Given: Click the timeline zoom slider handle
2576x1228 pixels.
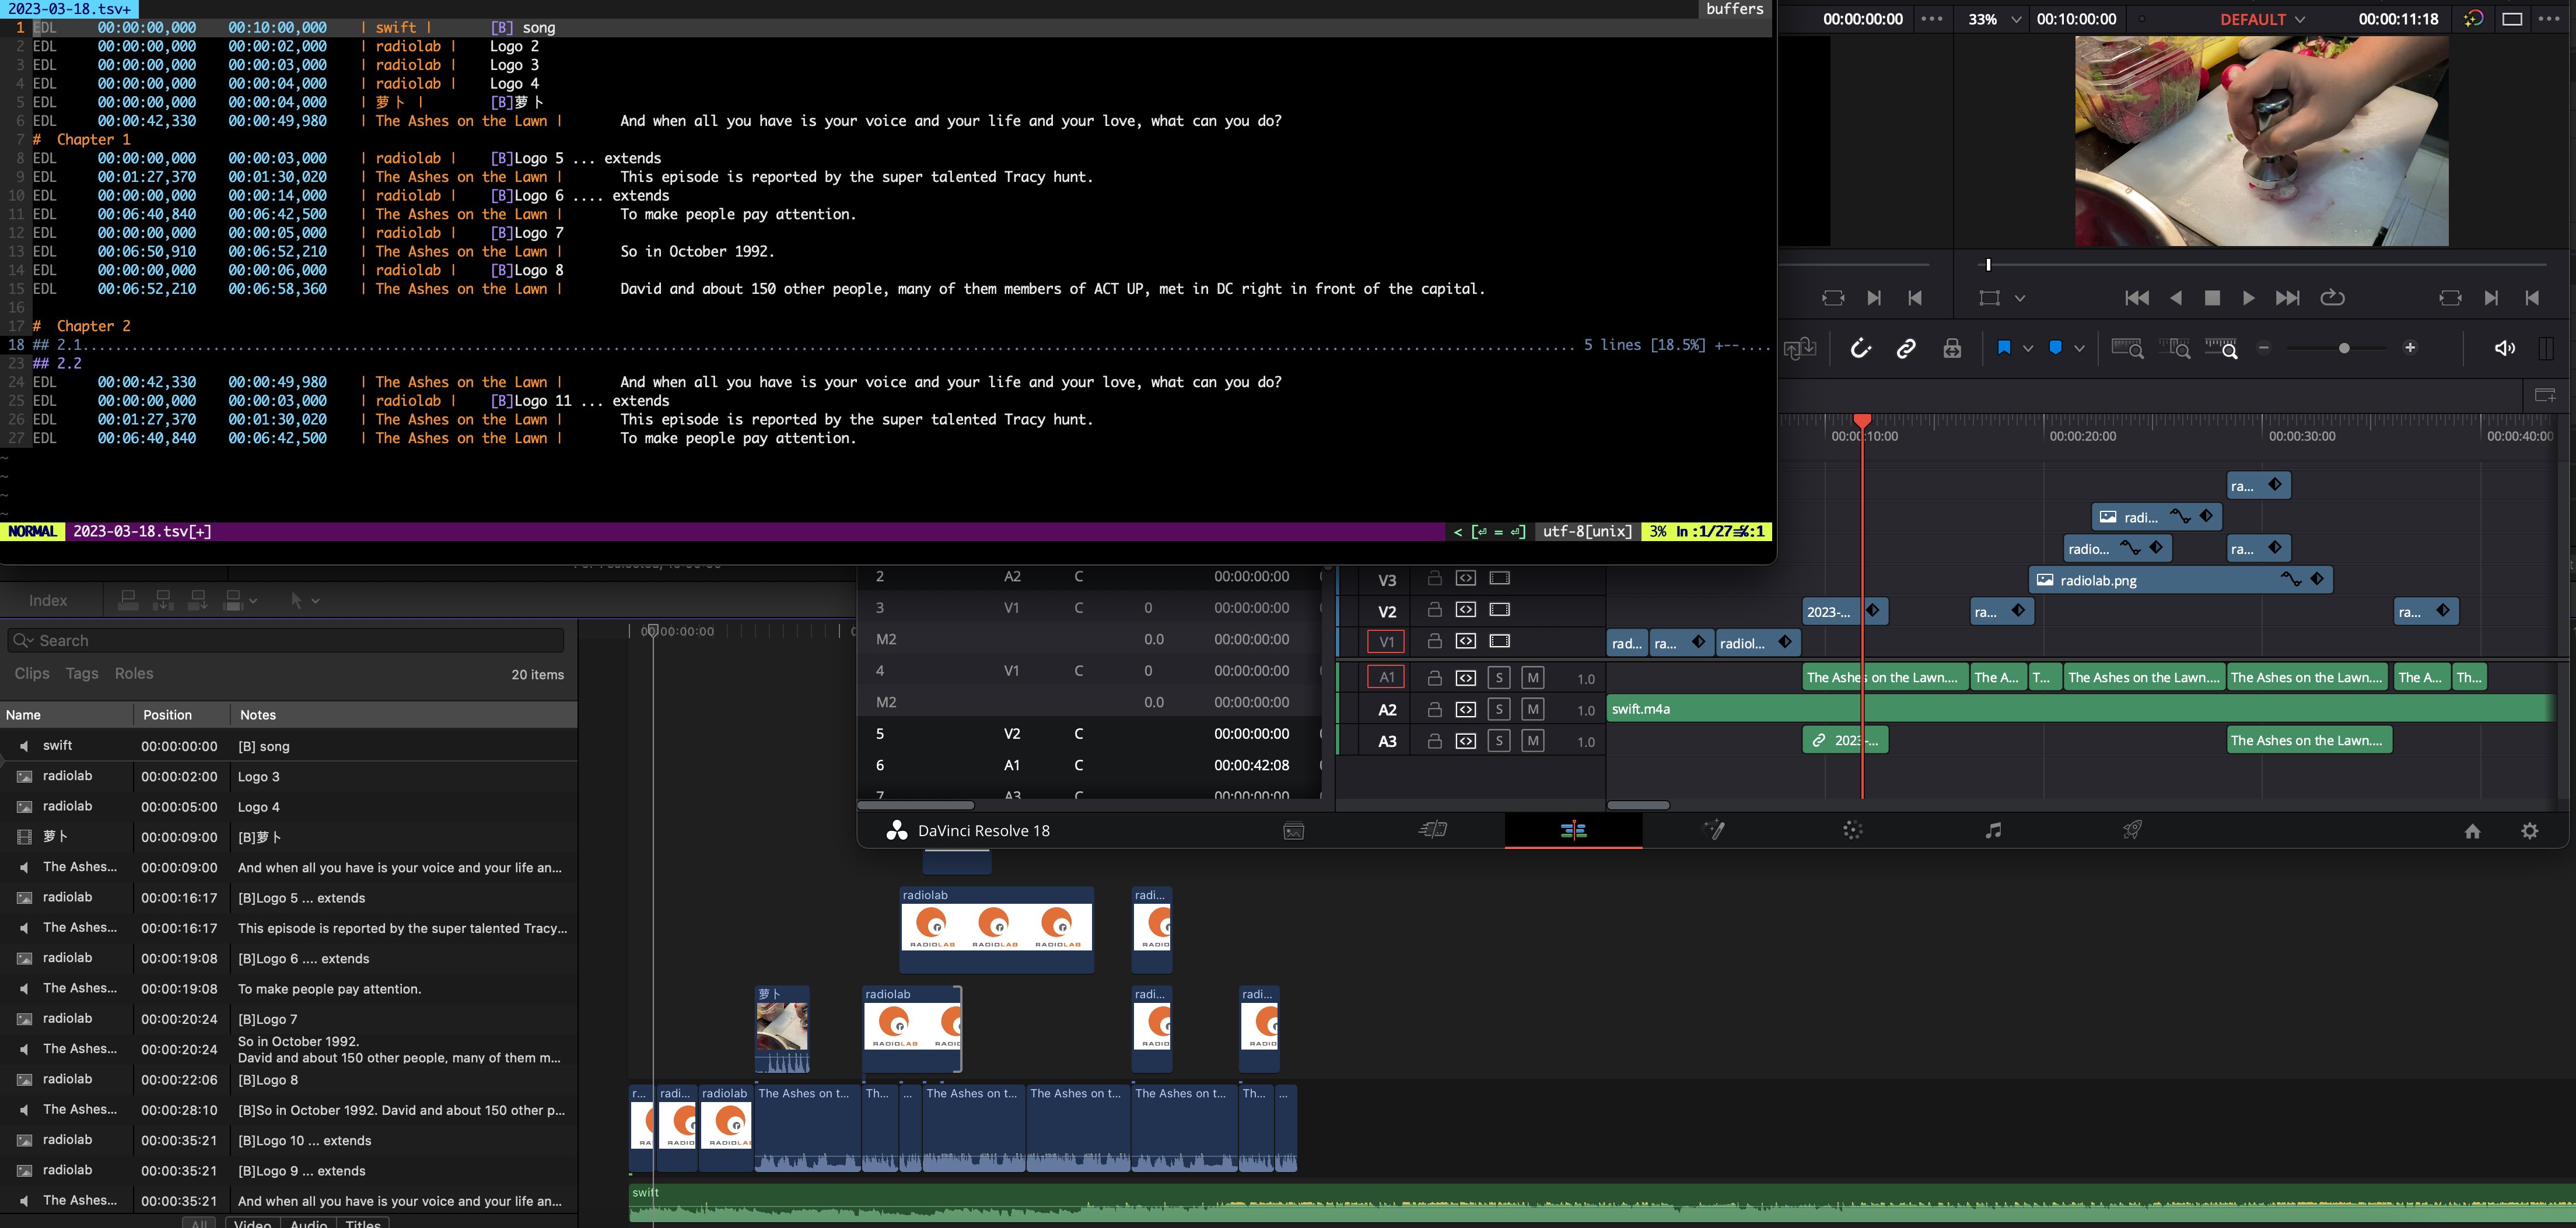Looking at the screenshot, I should click(x=2344, y=348).
